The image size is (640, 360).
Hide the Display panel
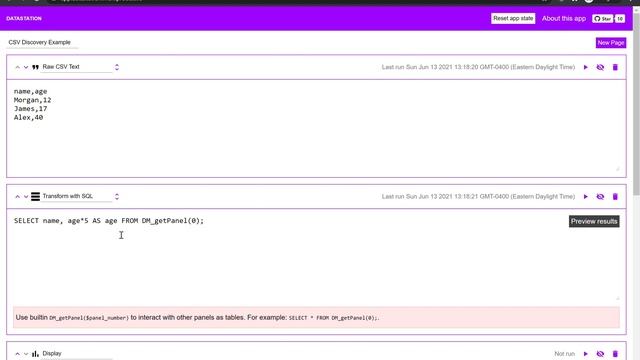pyautogui.click(x=600, y=354)
